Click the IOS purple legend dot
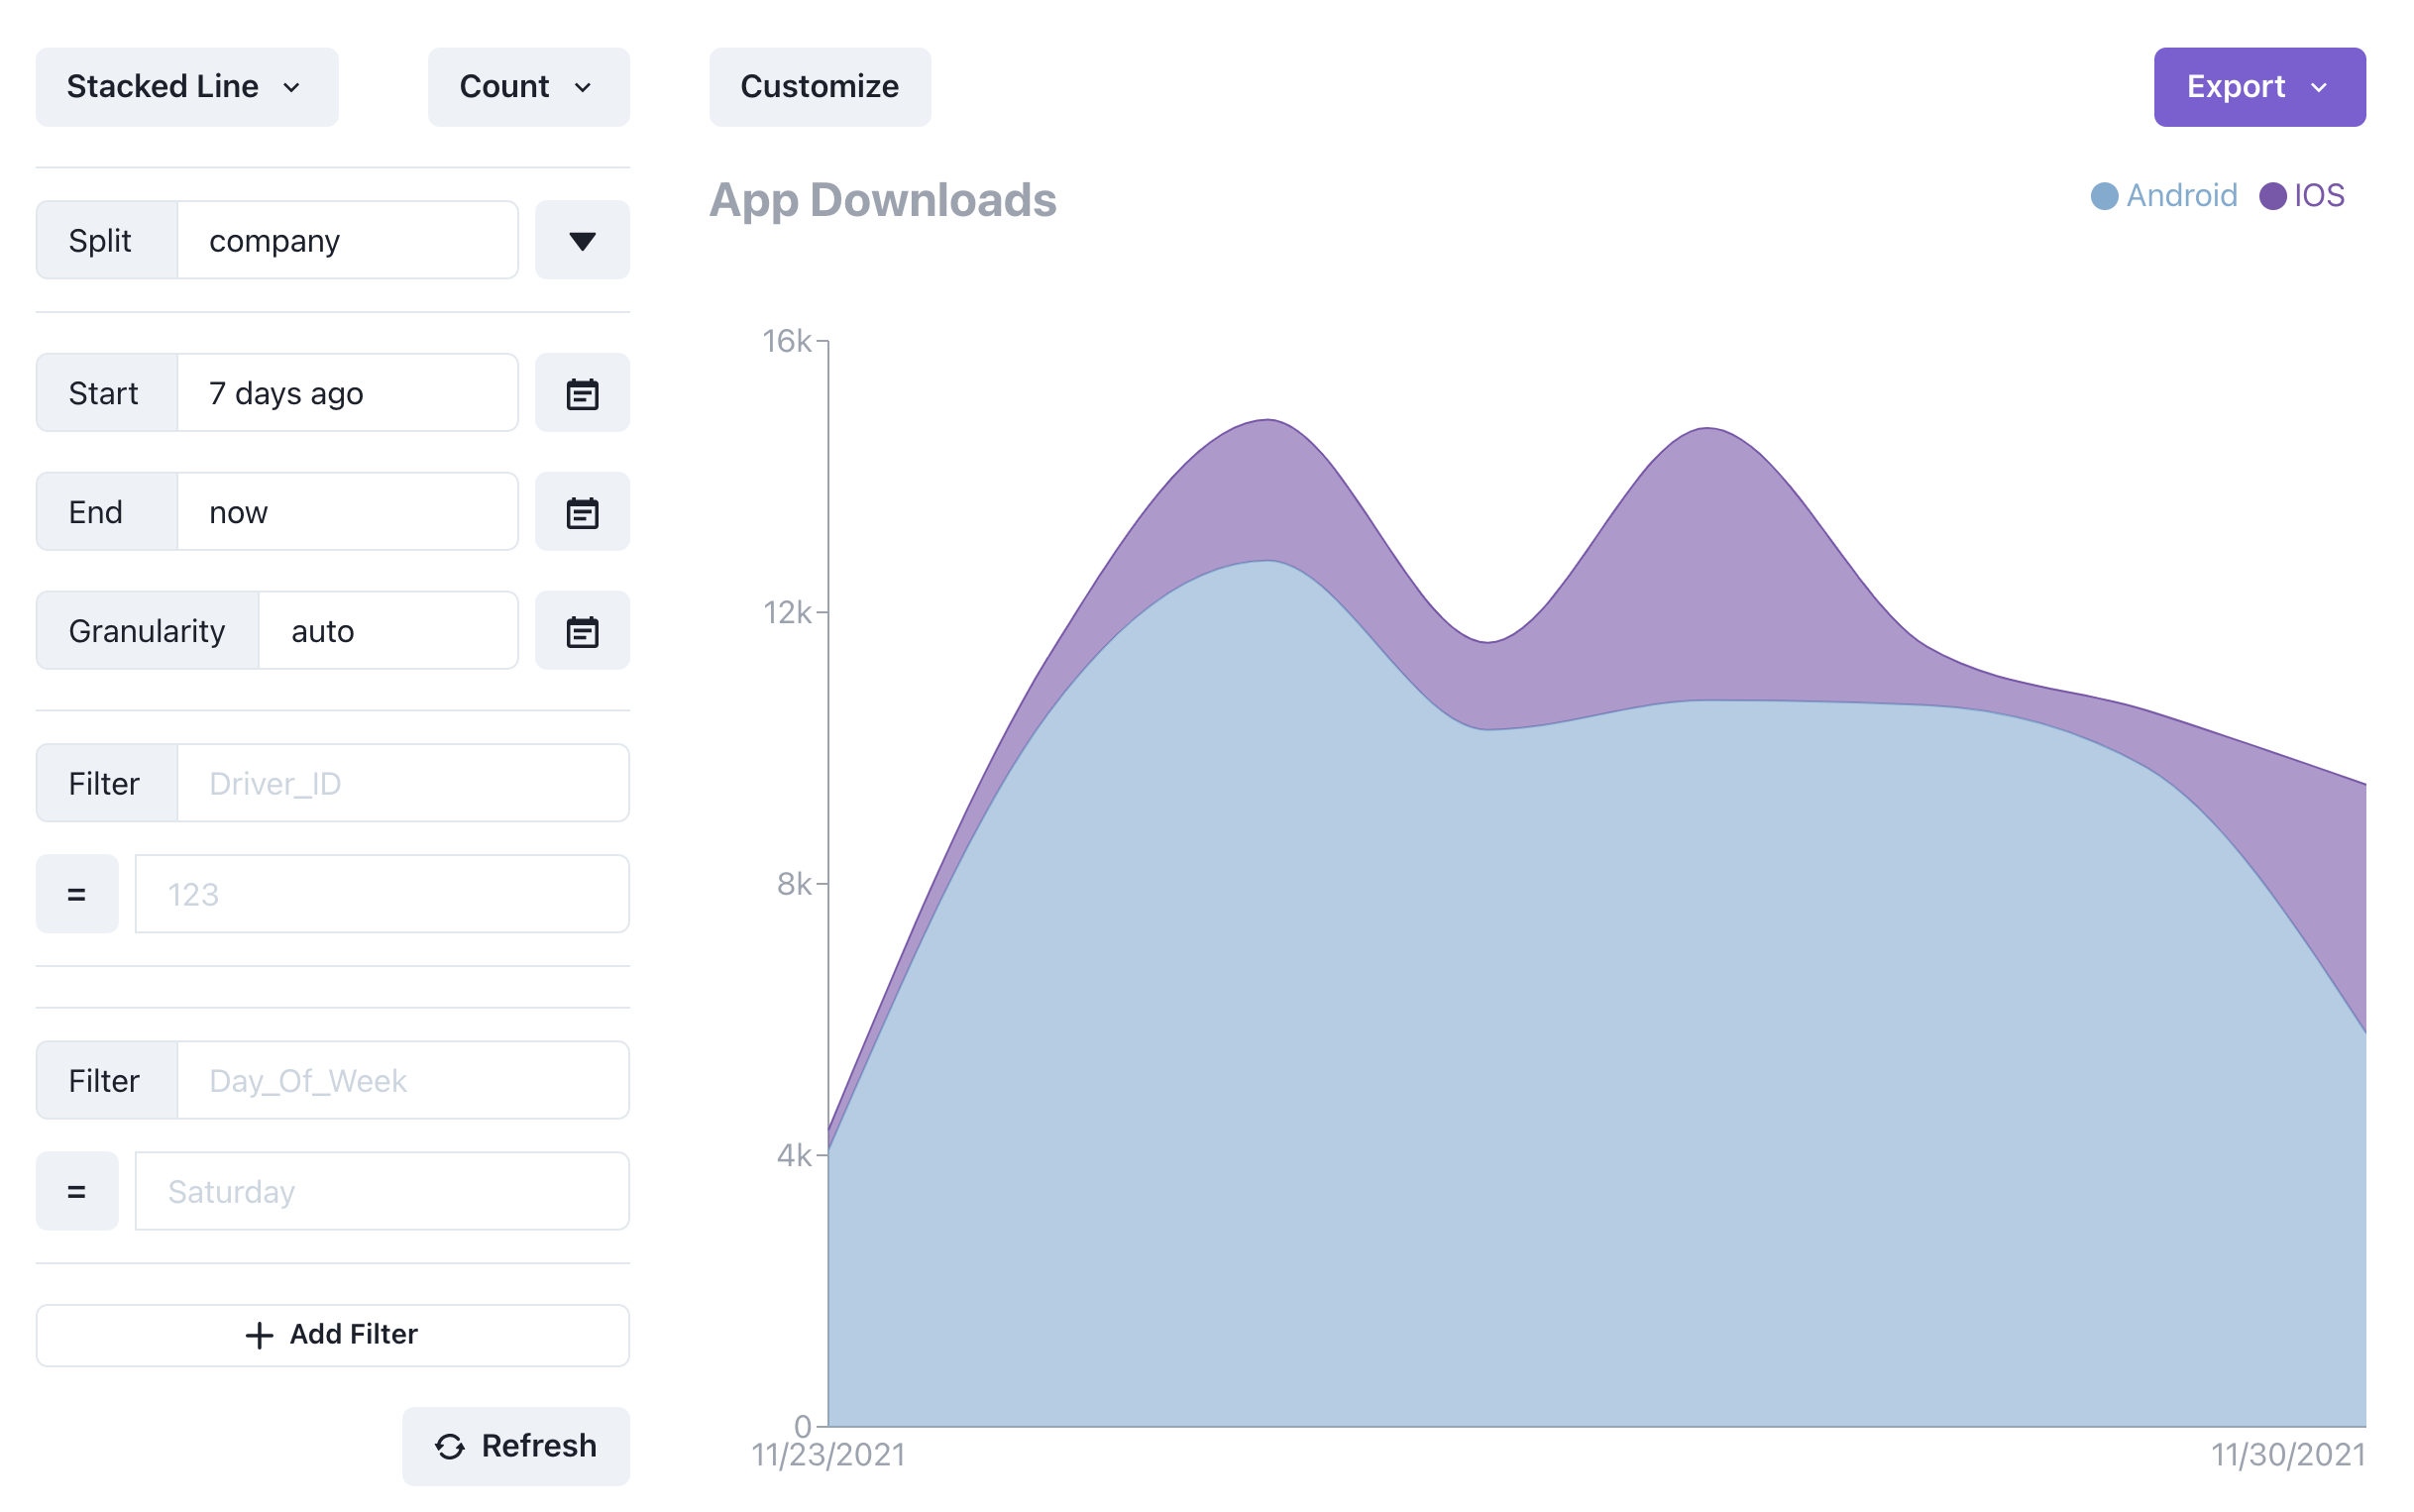The width and height of the screenshot is (2414, 1512). pyautogui.click(x=2272, y=196)
